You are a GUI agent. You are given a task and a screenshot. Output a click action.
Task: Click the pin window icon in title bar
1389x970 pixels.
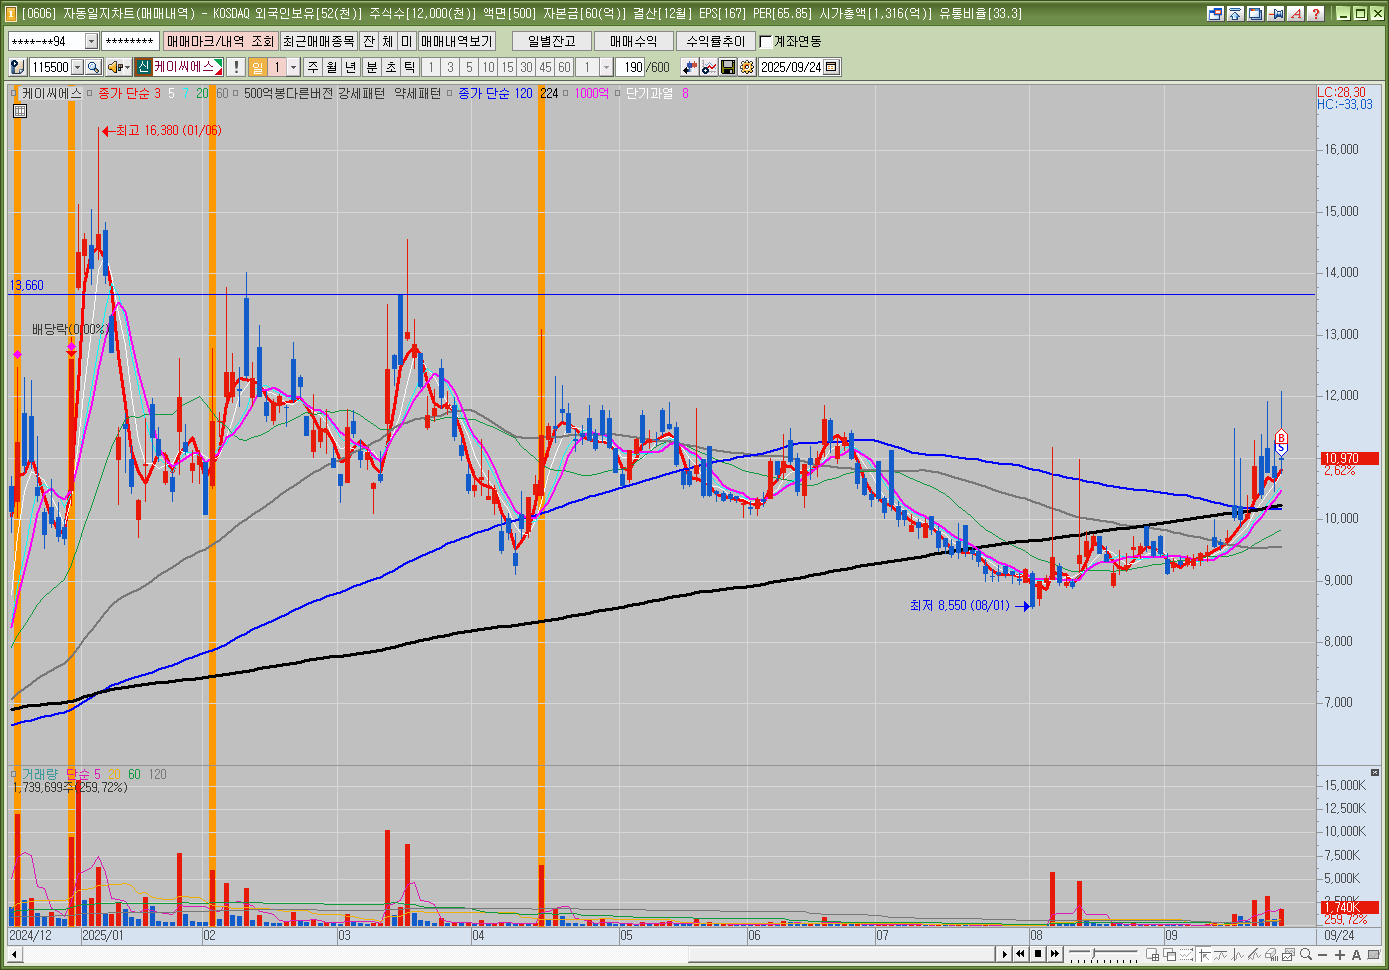pyautogui.click(x=1276, y=14)
